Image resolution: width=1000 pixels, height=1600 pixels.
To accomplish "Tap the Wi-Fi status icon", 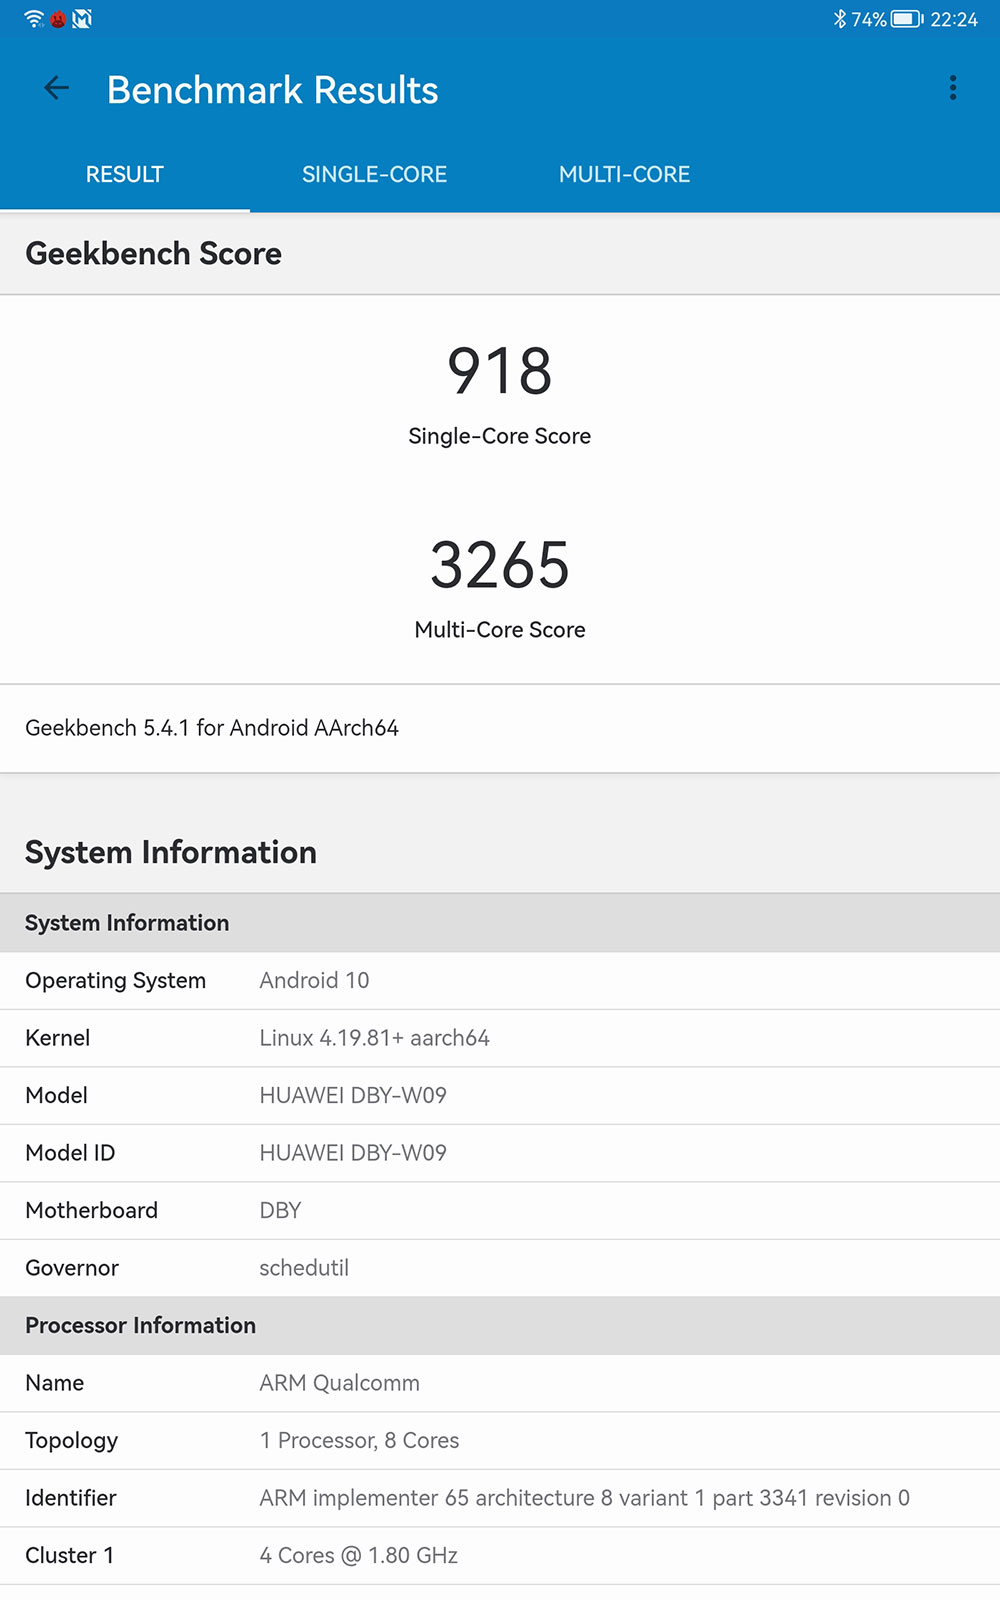I will [34, 19].
